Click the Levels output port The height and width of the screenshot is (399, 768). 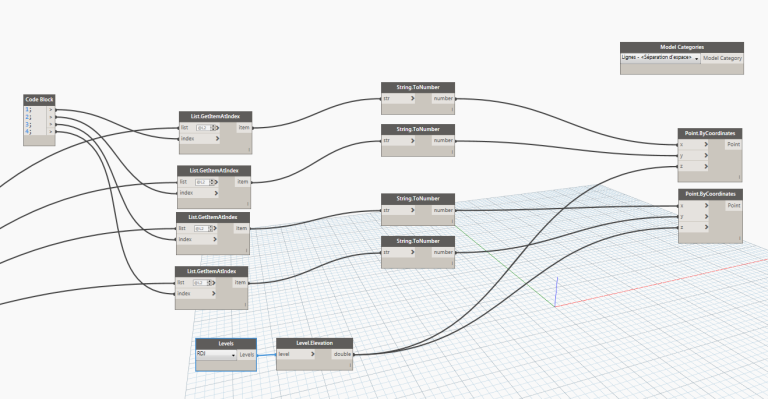click(247, 354)
